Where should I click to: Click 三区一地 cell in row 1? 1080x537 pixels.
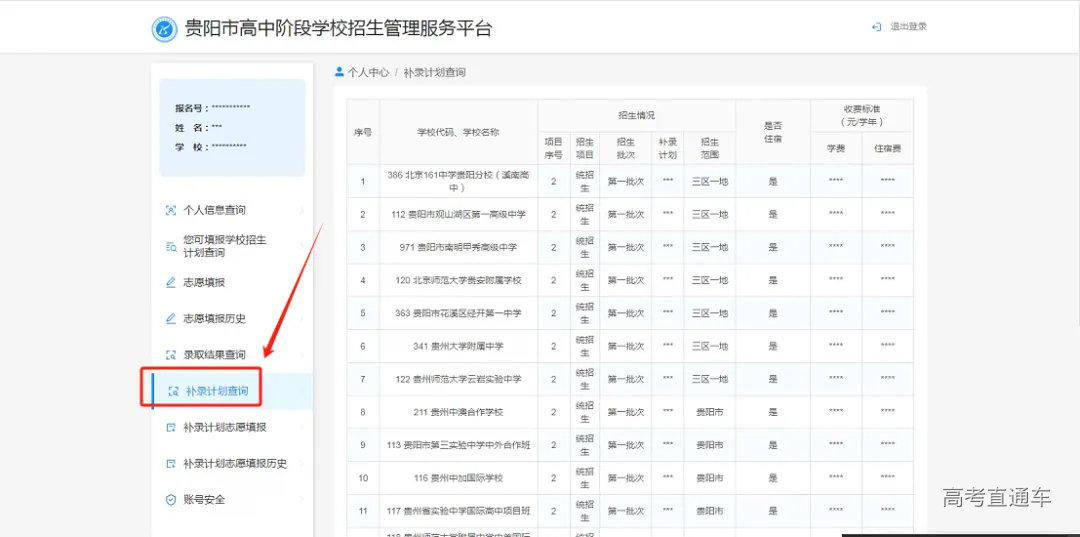click(x=709, y=182)
